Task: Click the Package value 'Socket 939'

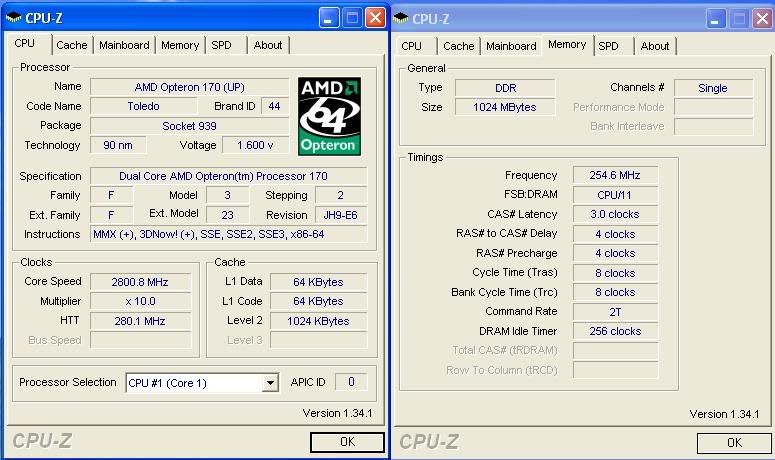Action: click(x=190, y=126)
